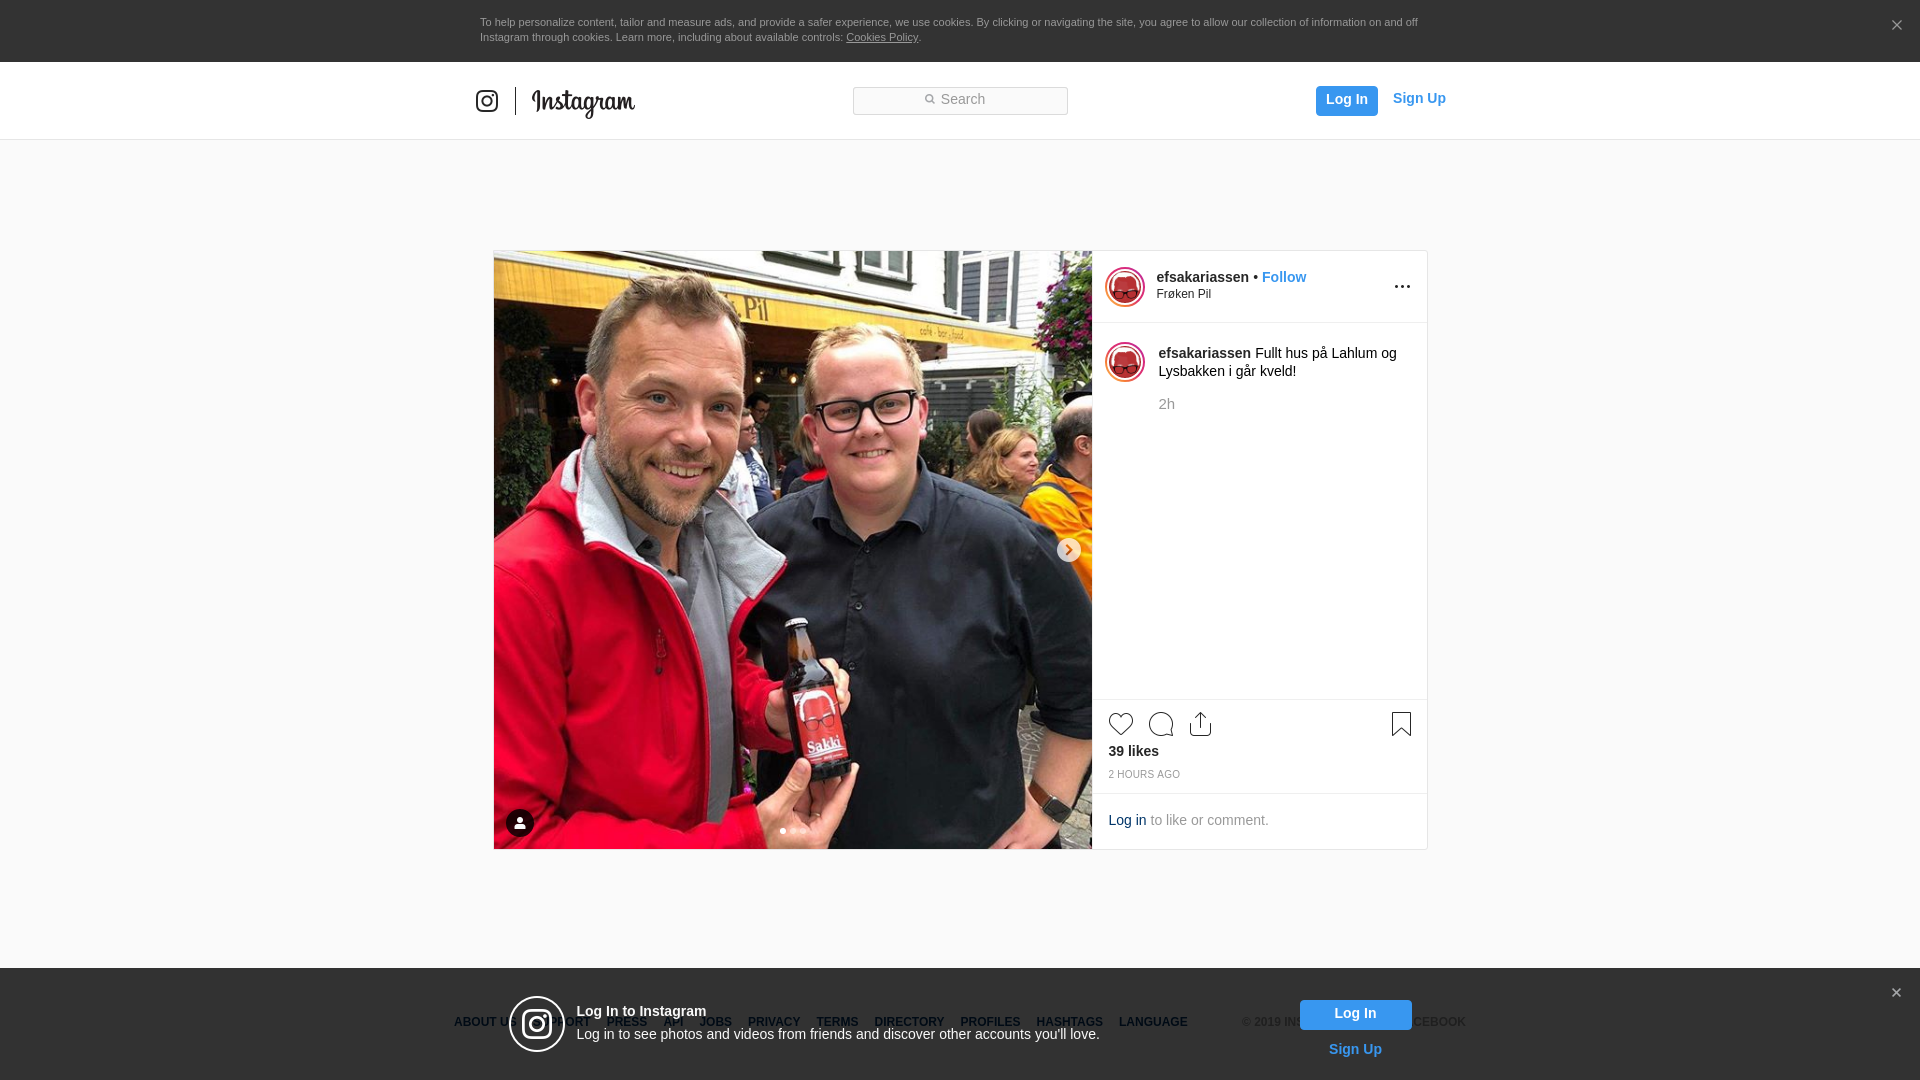Click the Search input field

(960, 100)
